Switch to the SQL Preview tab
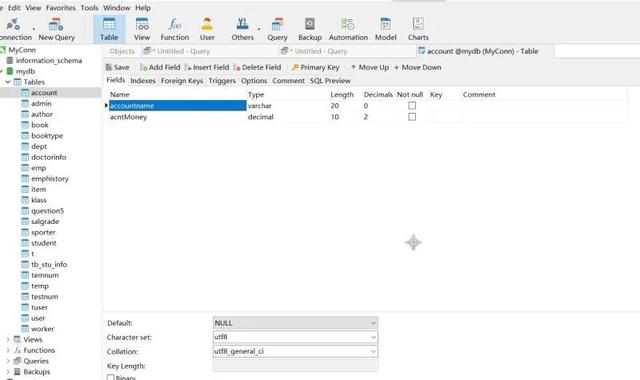The width and height of the screenshot is (640, 380). (x=330, y=81)
